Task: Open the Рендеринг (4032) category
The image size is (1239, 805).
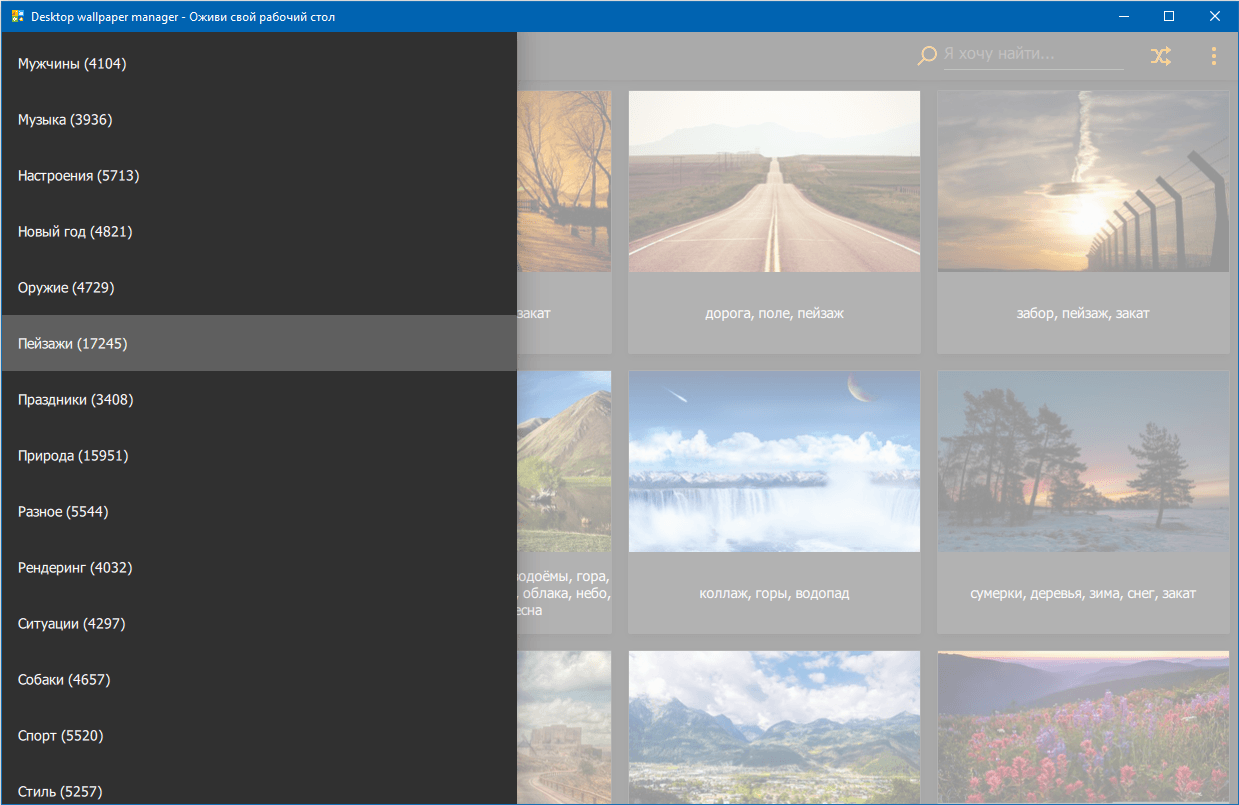Action: 259,567
